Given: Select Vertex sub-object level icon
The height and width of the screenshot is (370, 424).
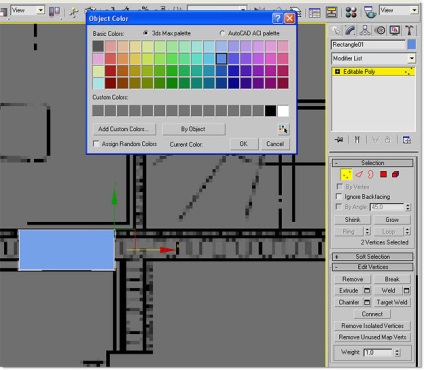Looking at the screenshot, I should pos(346,174).
